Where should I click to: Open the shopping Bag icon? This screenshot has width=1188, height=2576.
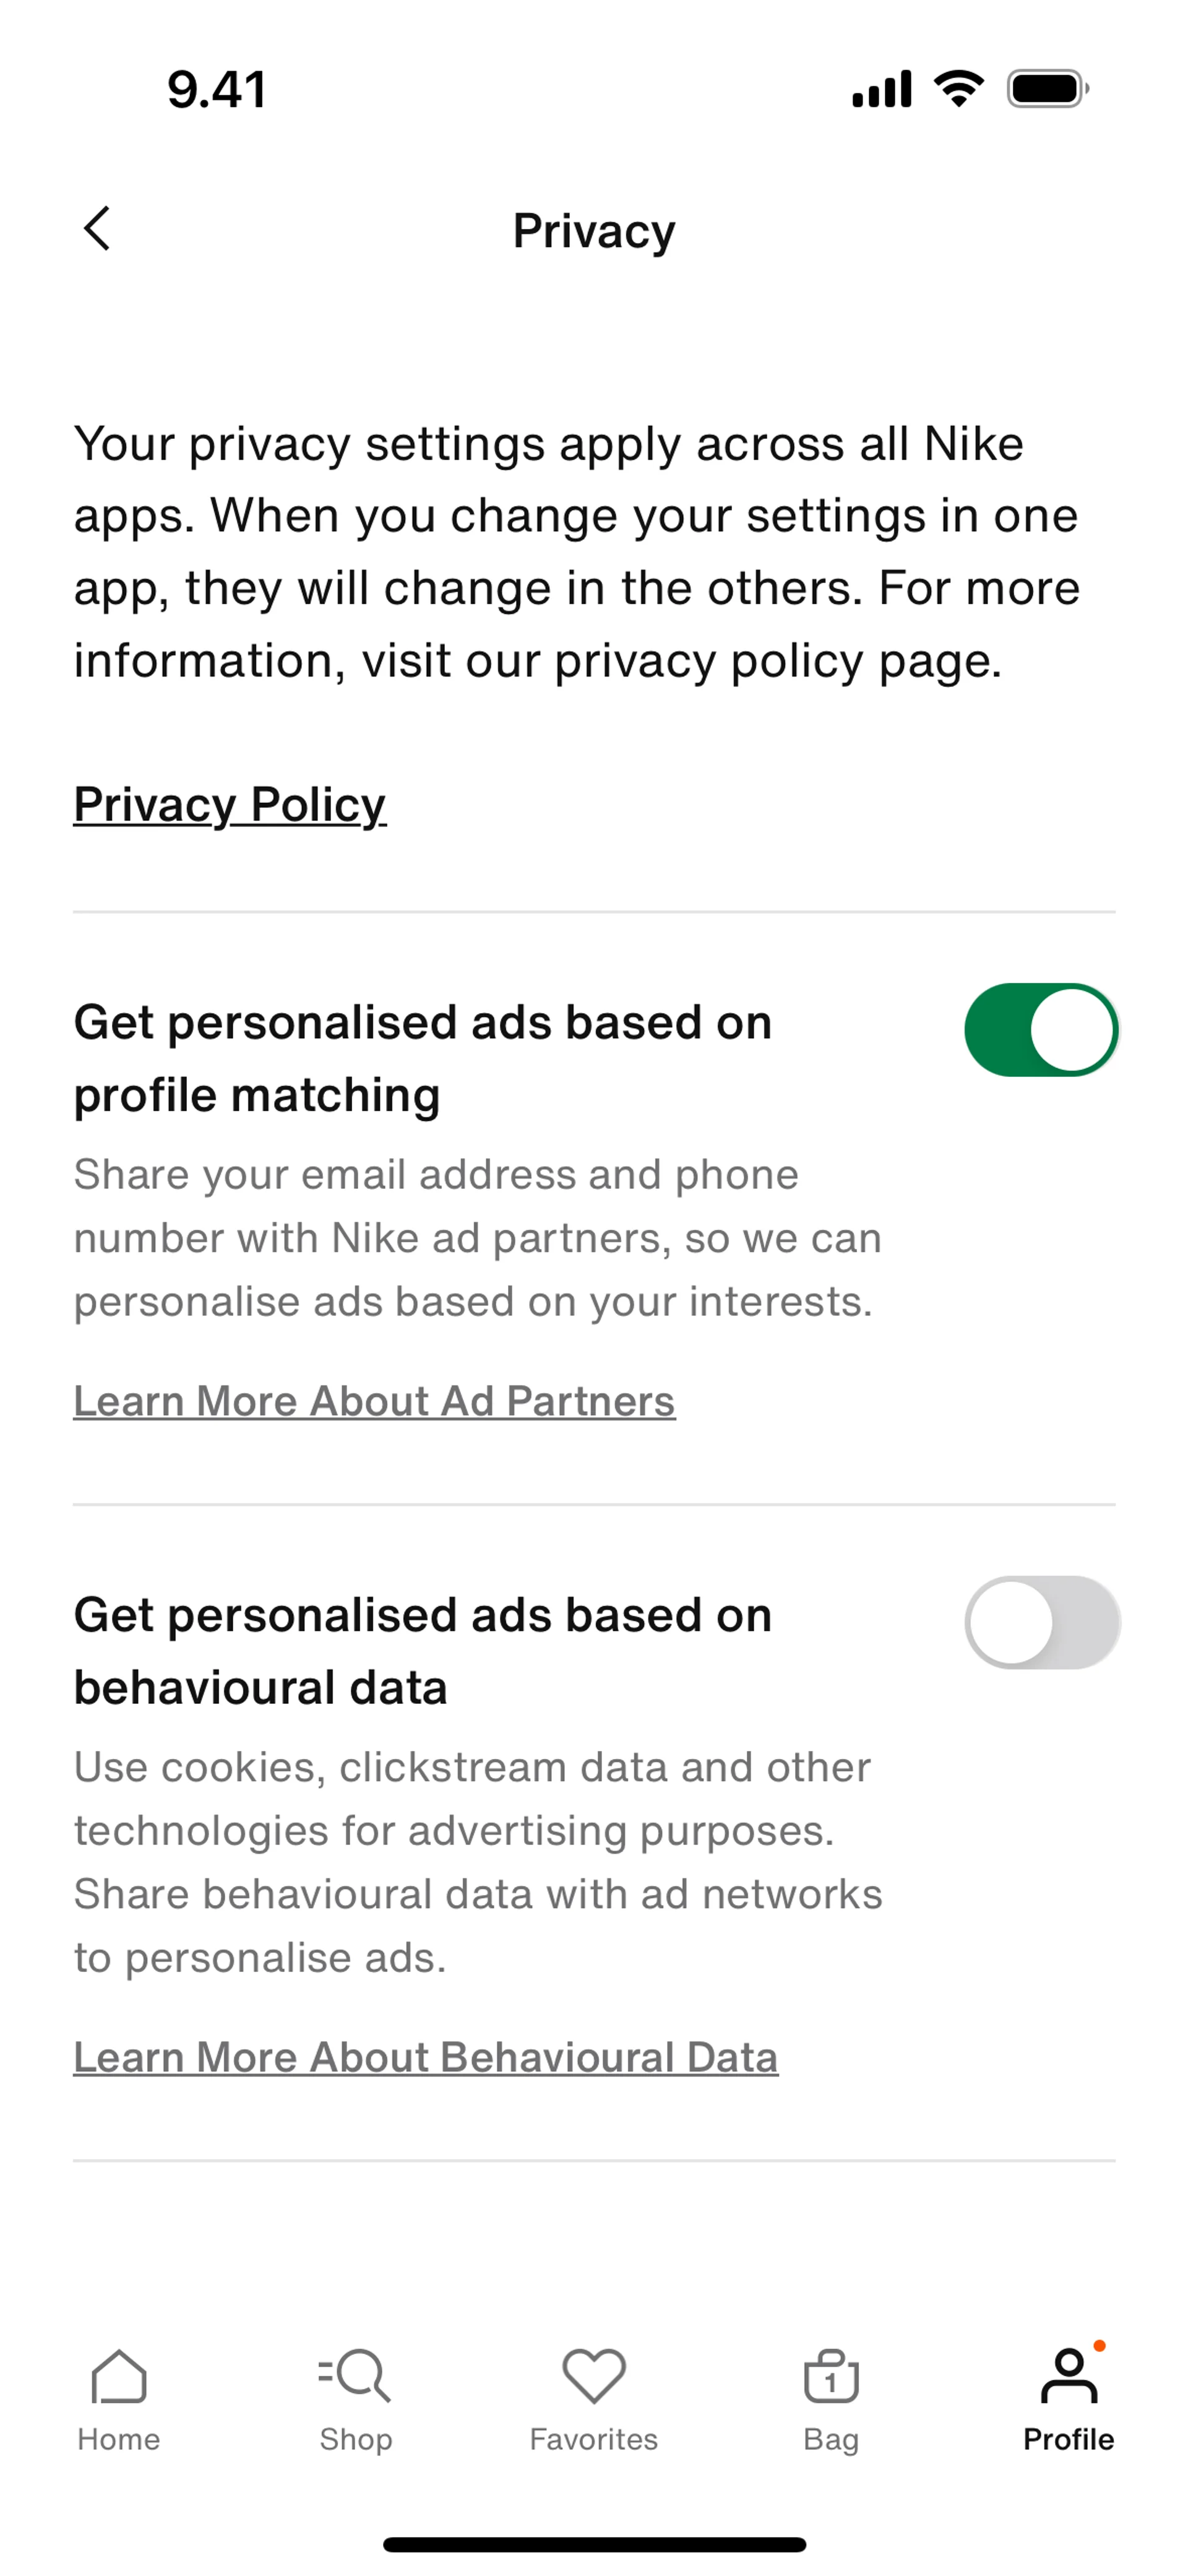[831, 2375]
